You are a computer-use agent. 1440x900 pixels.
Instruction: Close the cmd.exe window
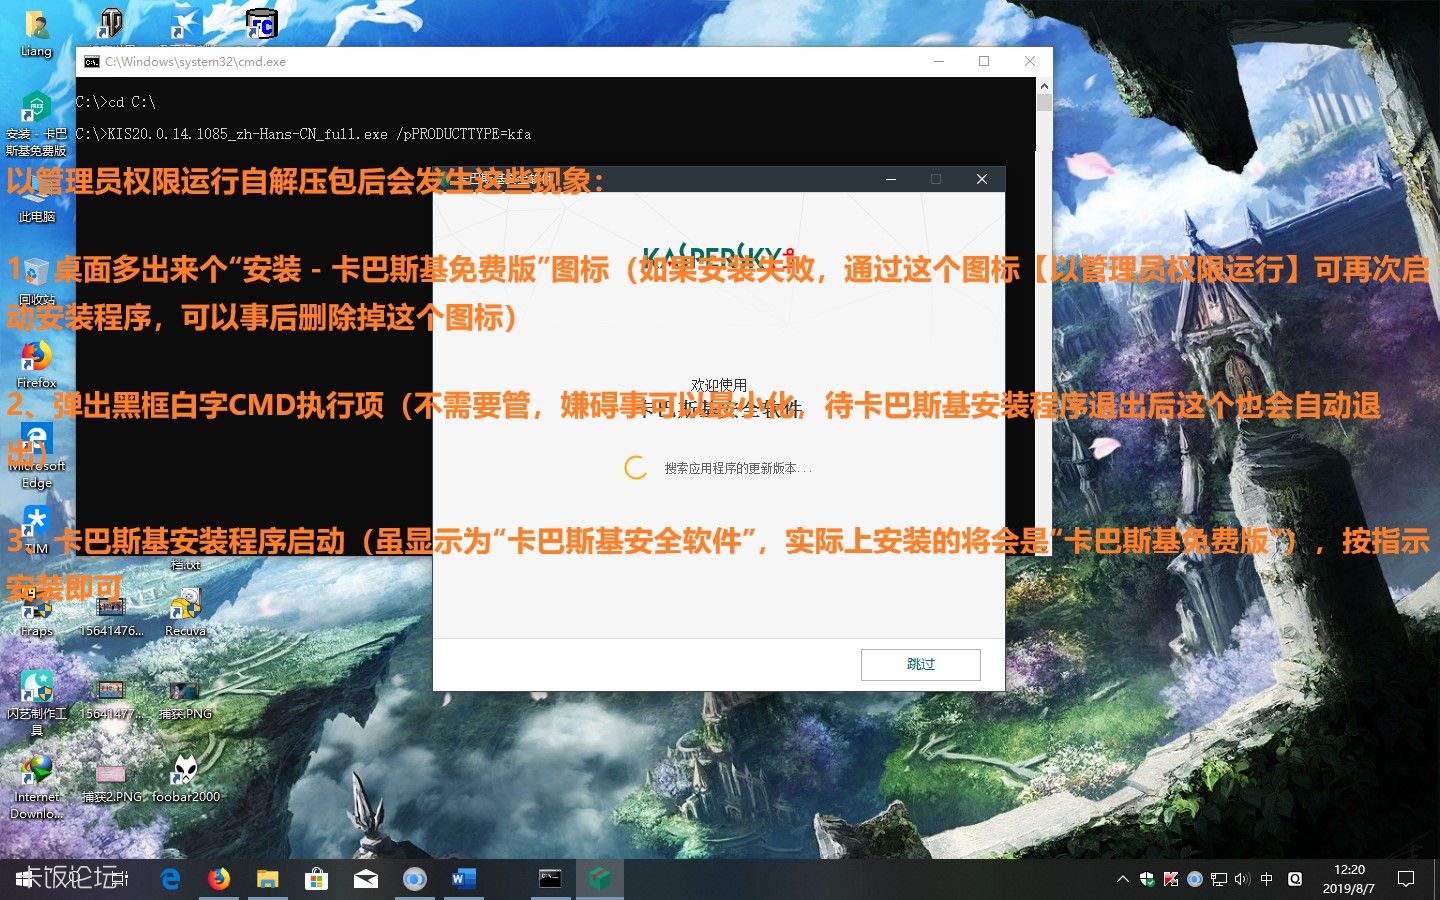click(1030, 61)
